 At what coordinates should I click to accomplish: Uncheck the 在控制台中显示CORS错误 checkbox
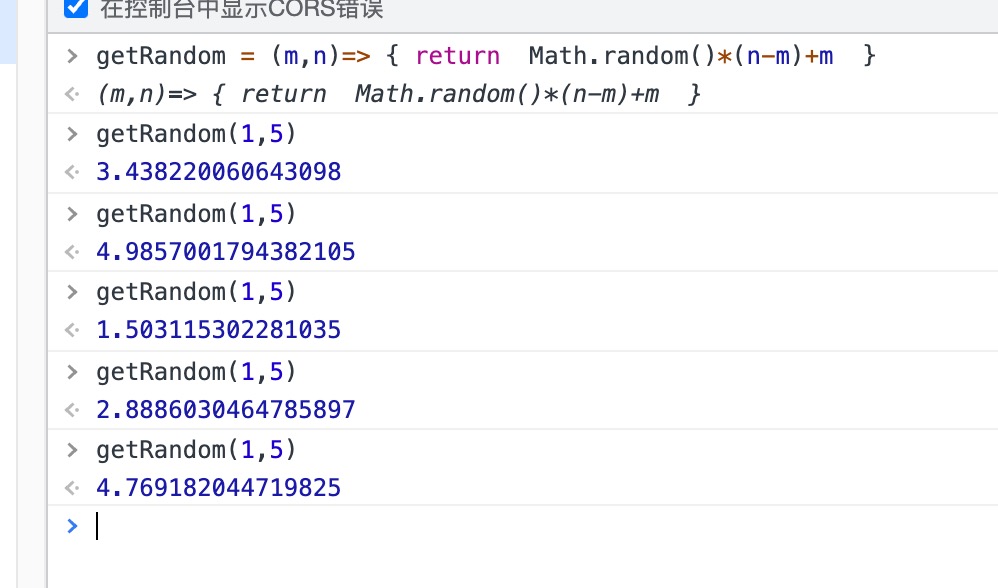click(x=75, y=10)
